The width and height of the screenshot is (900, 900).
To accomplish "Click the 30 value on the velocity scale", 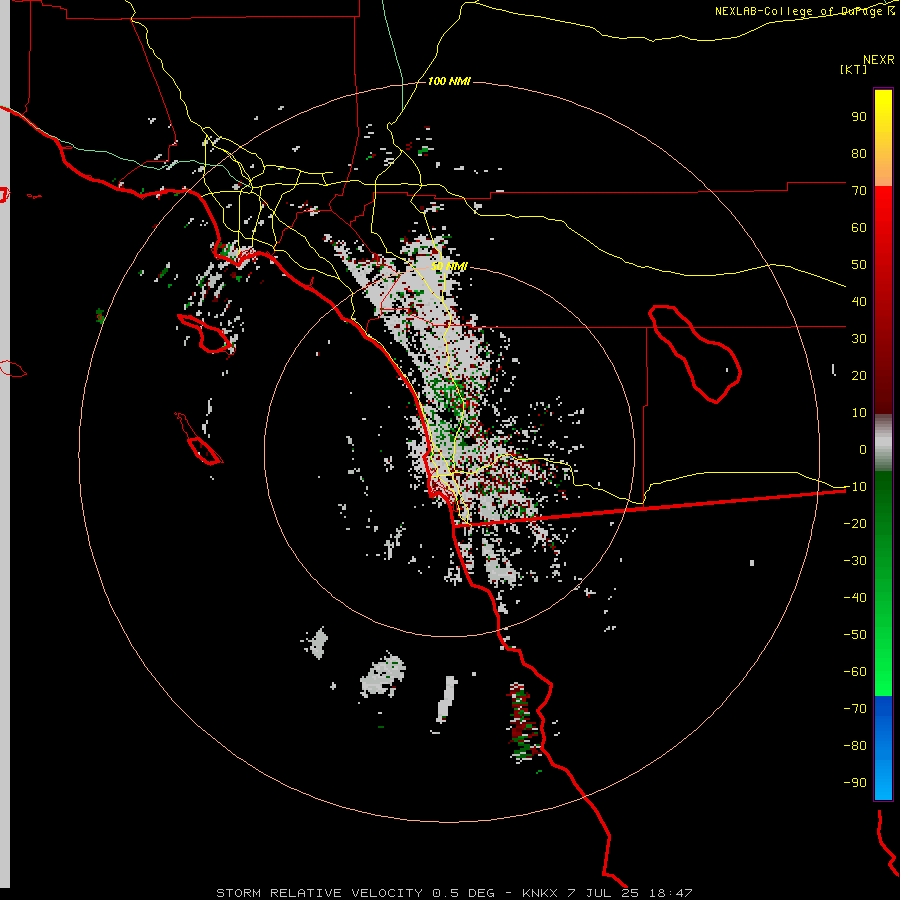I will [x=859, y=339].
